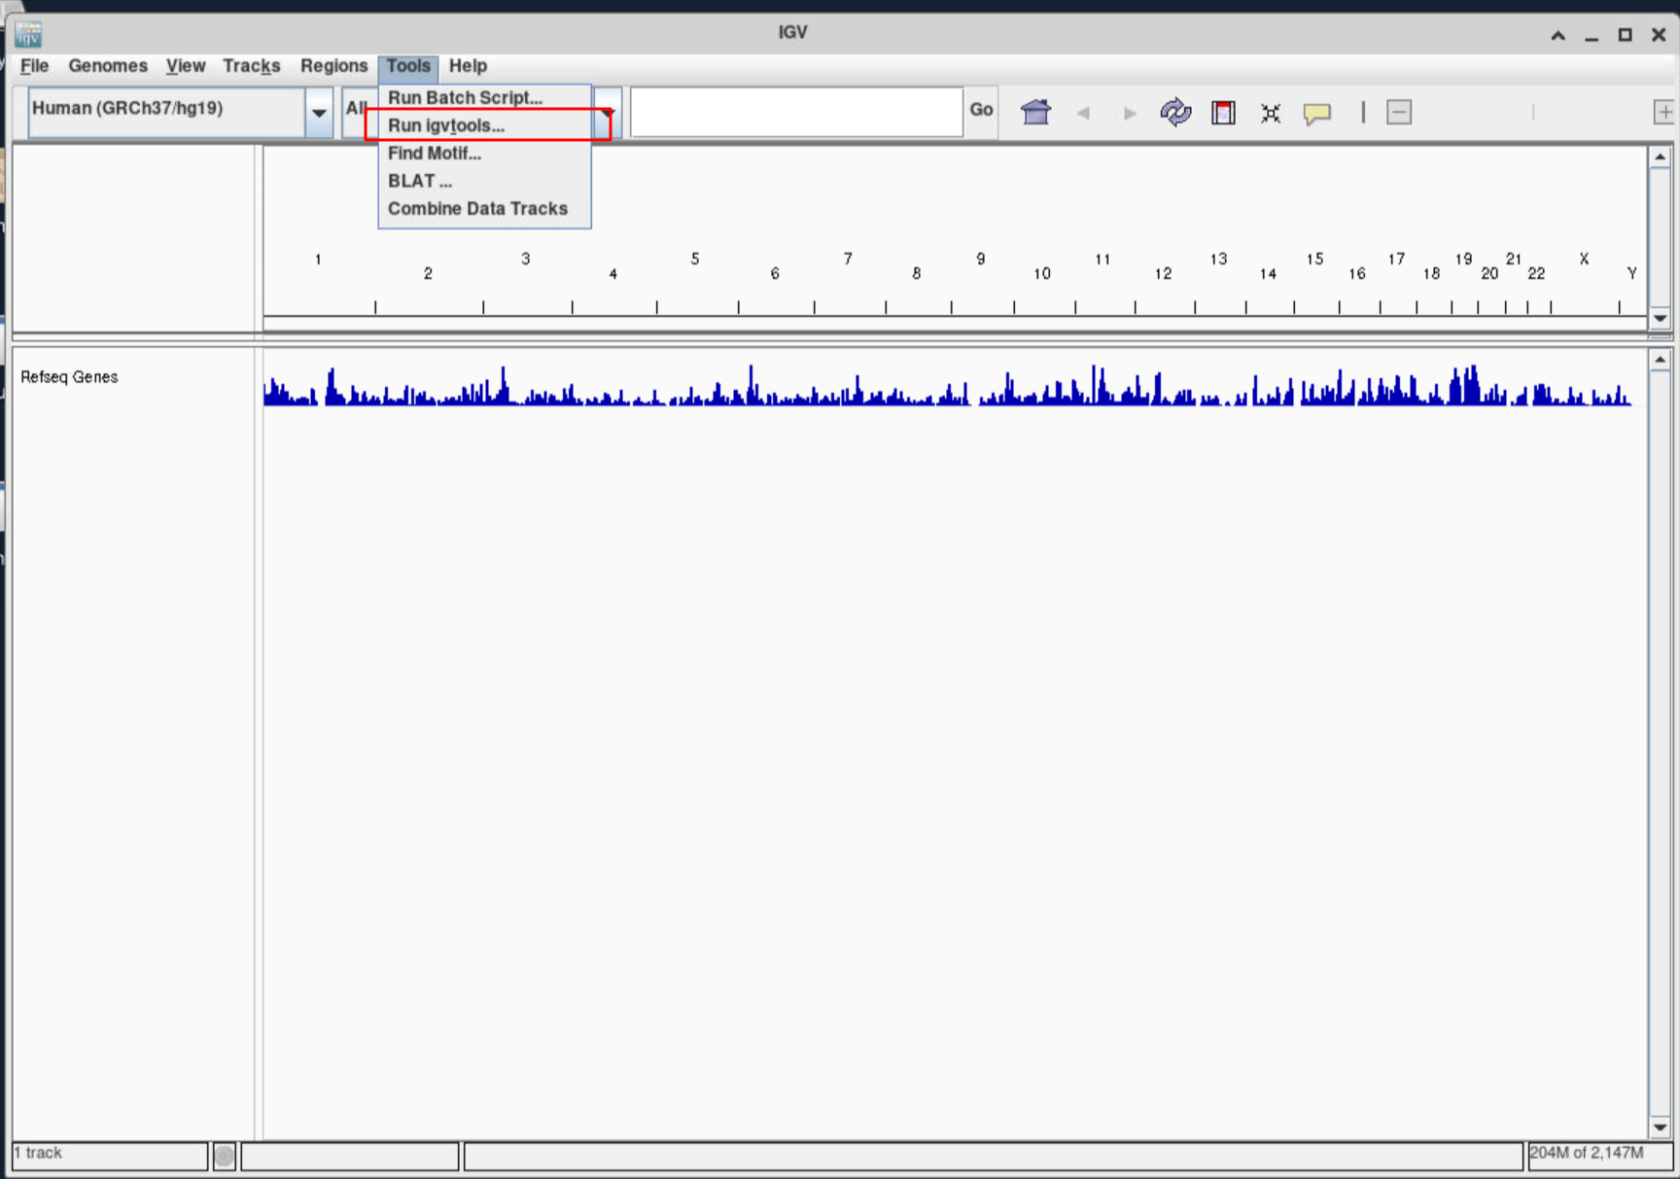
Task: Click the Refseq Genes track name
Action: point(69,377)
